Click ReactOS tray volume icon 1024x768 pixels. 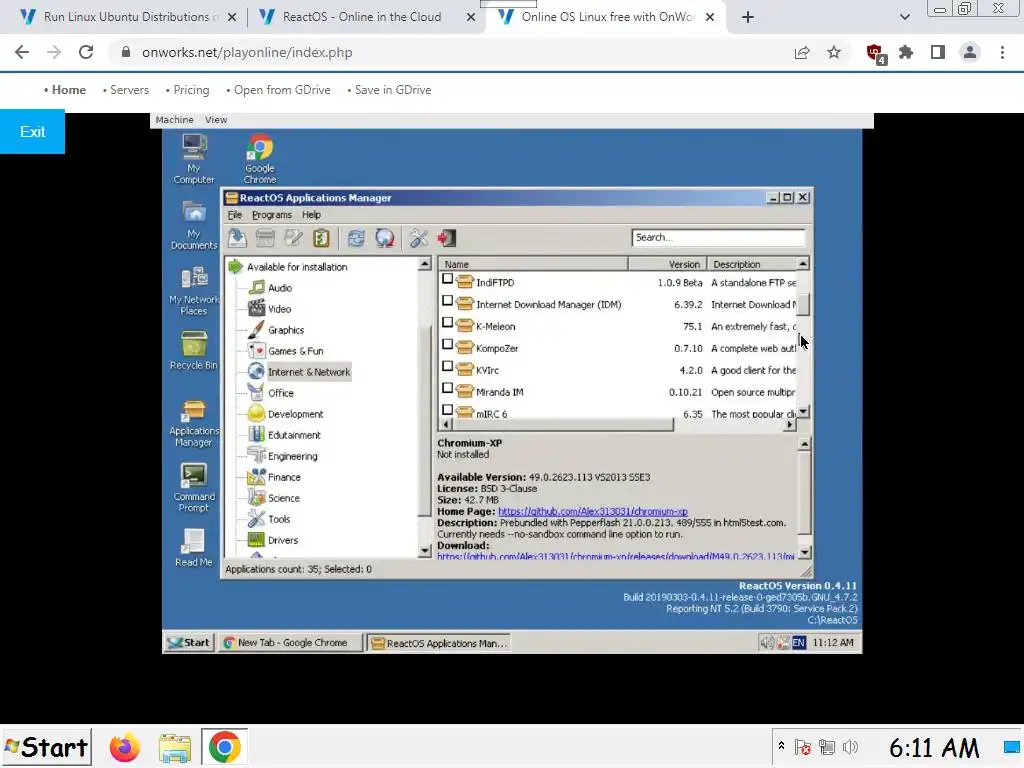click(767, 643)
